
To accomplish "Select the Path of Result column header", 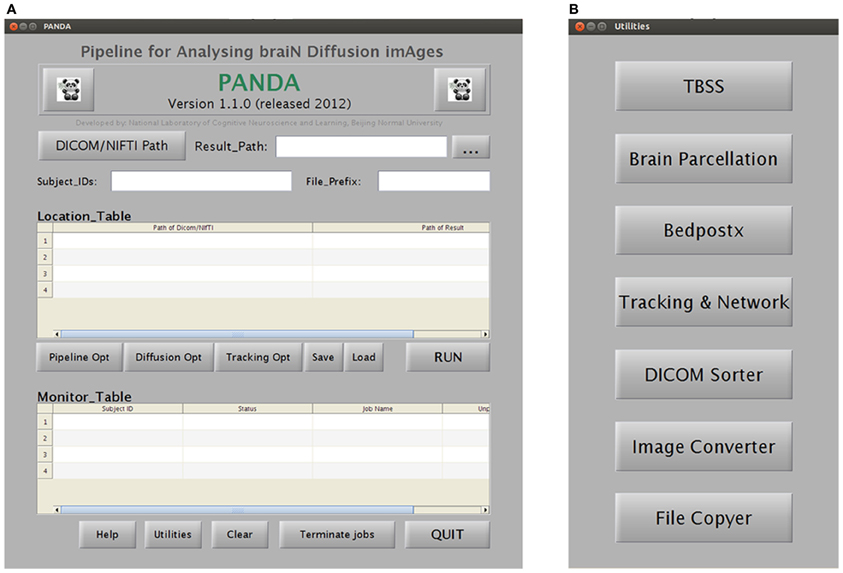I will pyautogui.click(x=401, y=228).
